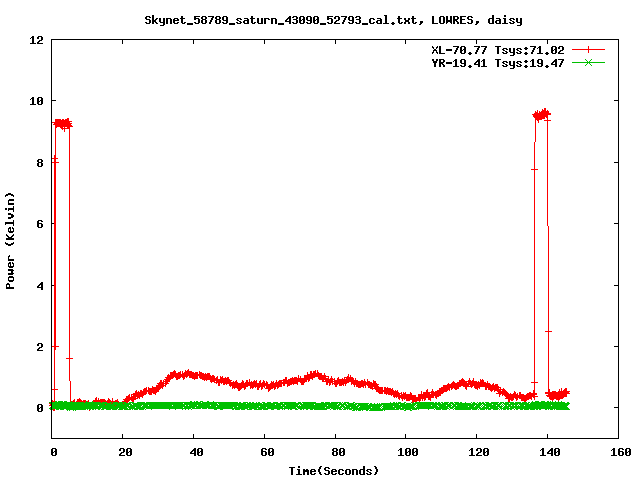Click the x-axis tick label 160
The image size is (640, 480).
(621, 452)
